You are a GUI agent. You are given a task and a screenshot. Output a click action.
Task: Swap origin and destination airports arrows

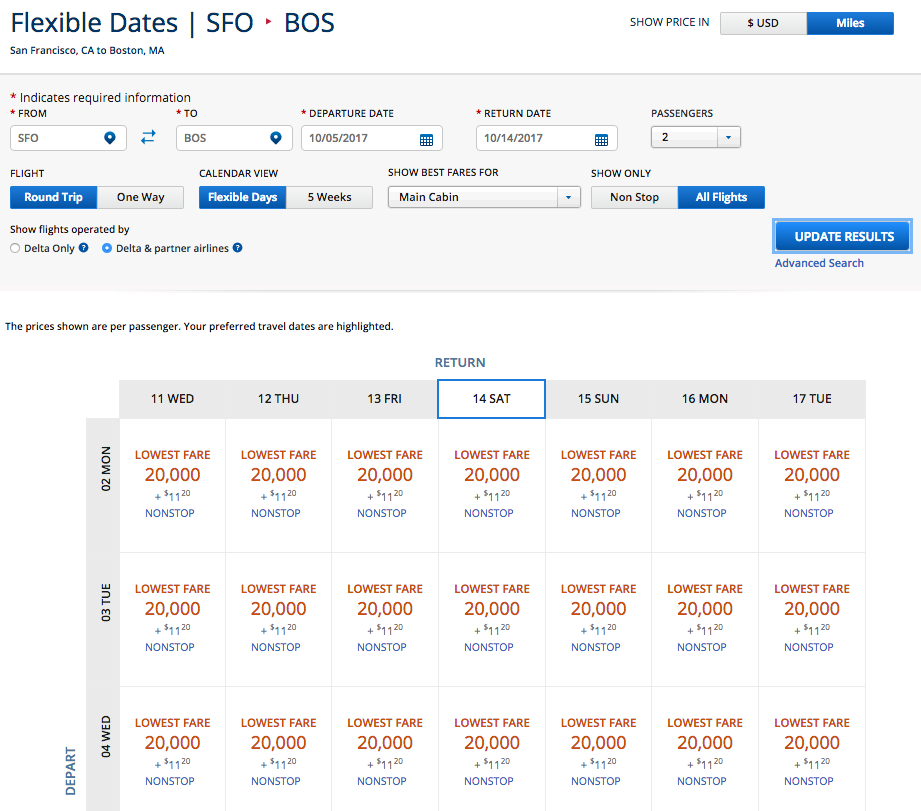(148, 138)
